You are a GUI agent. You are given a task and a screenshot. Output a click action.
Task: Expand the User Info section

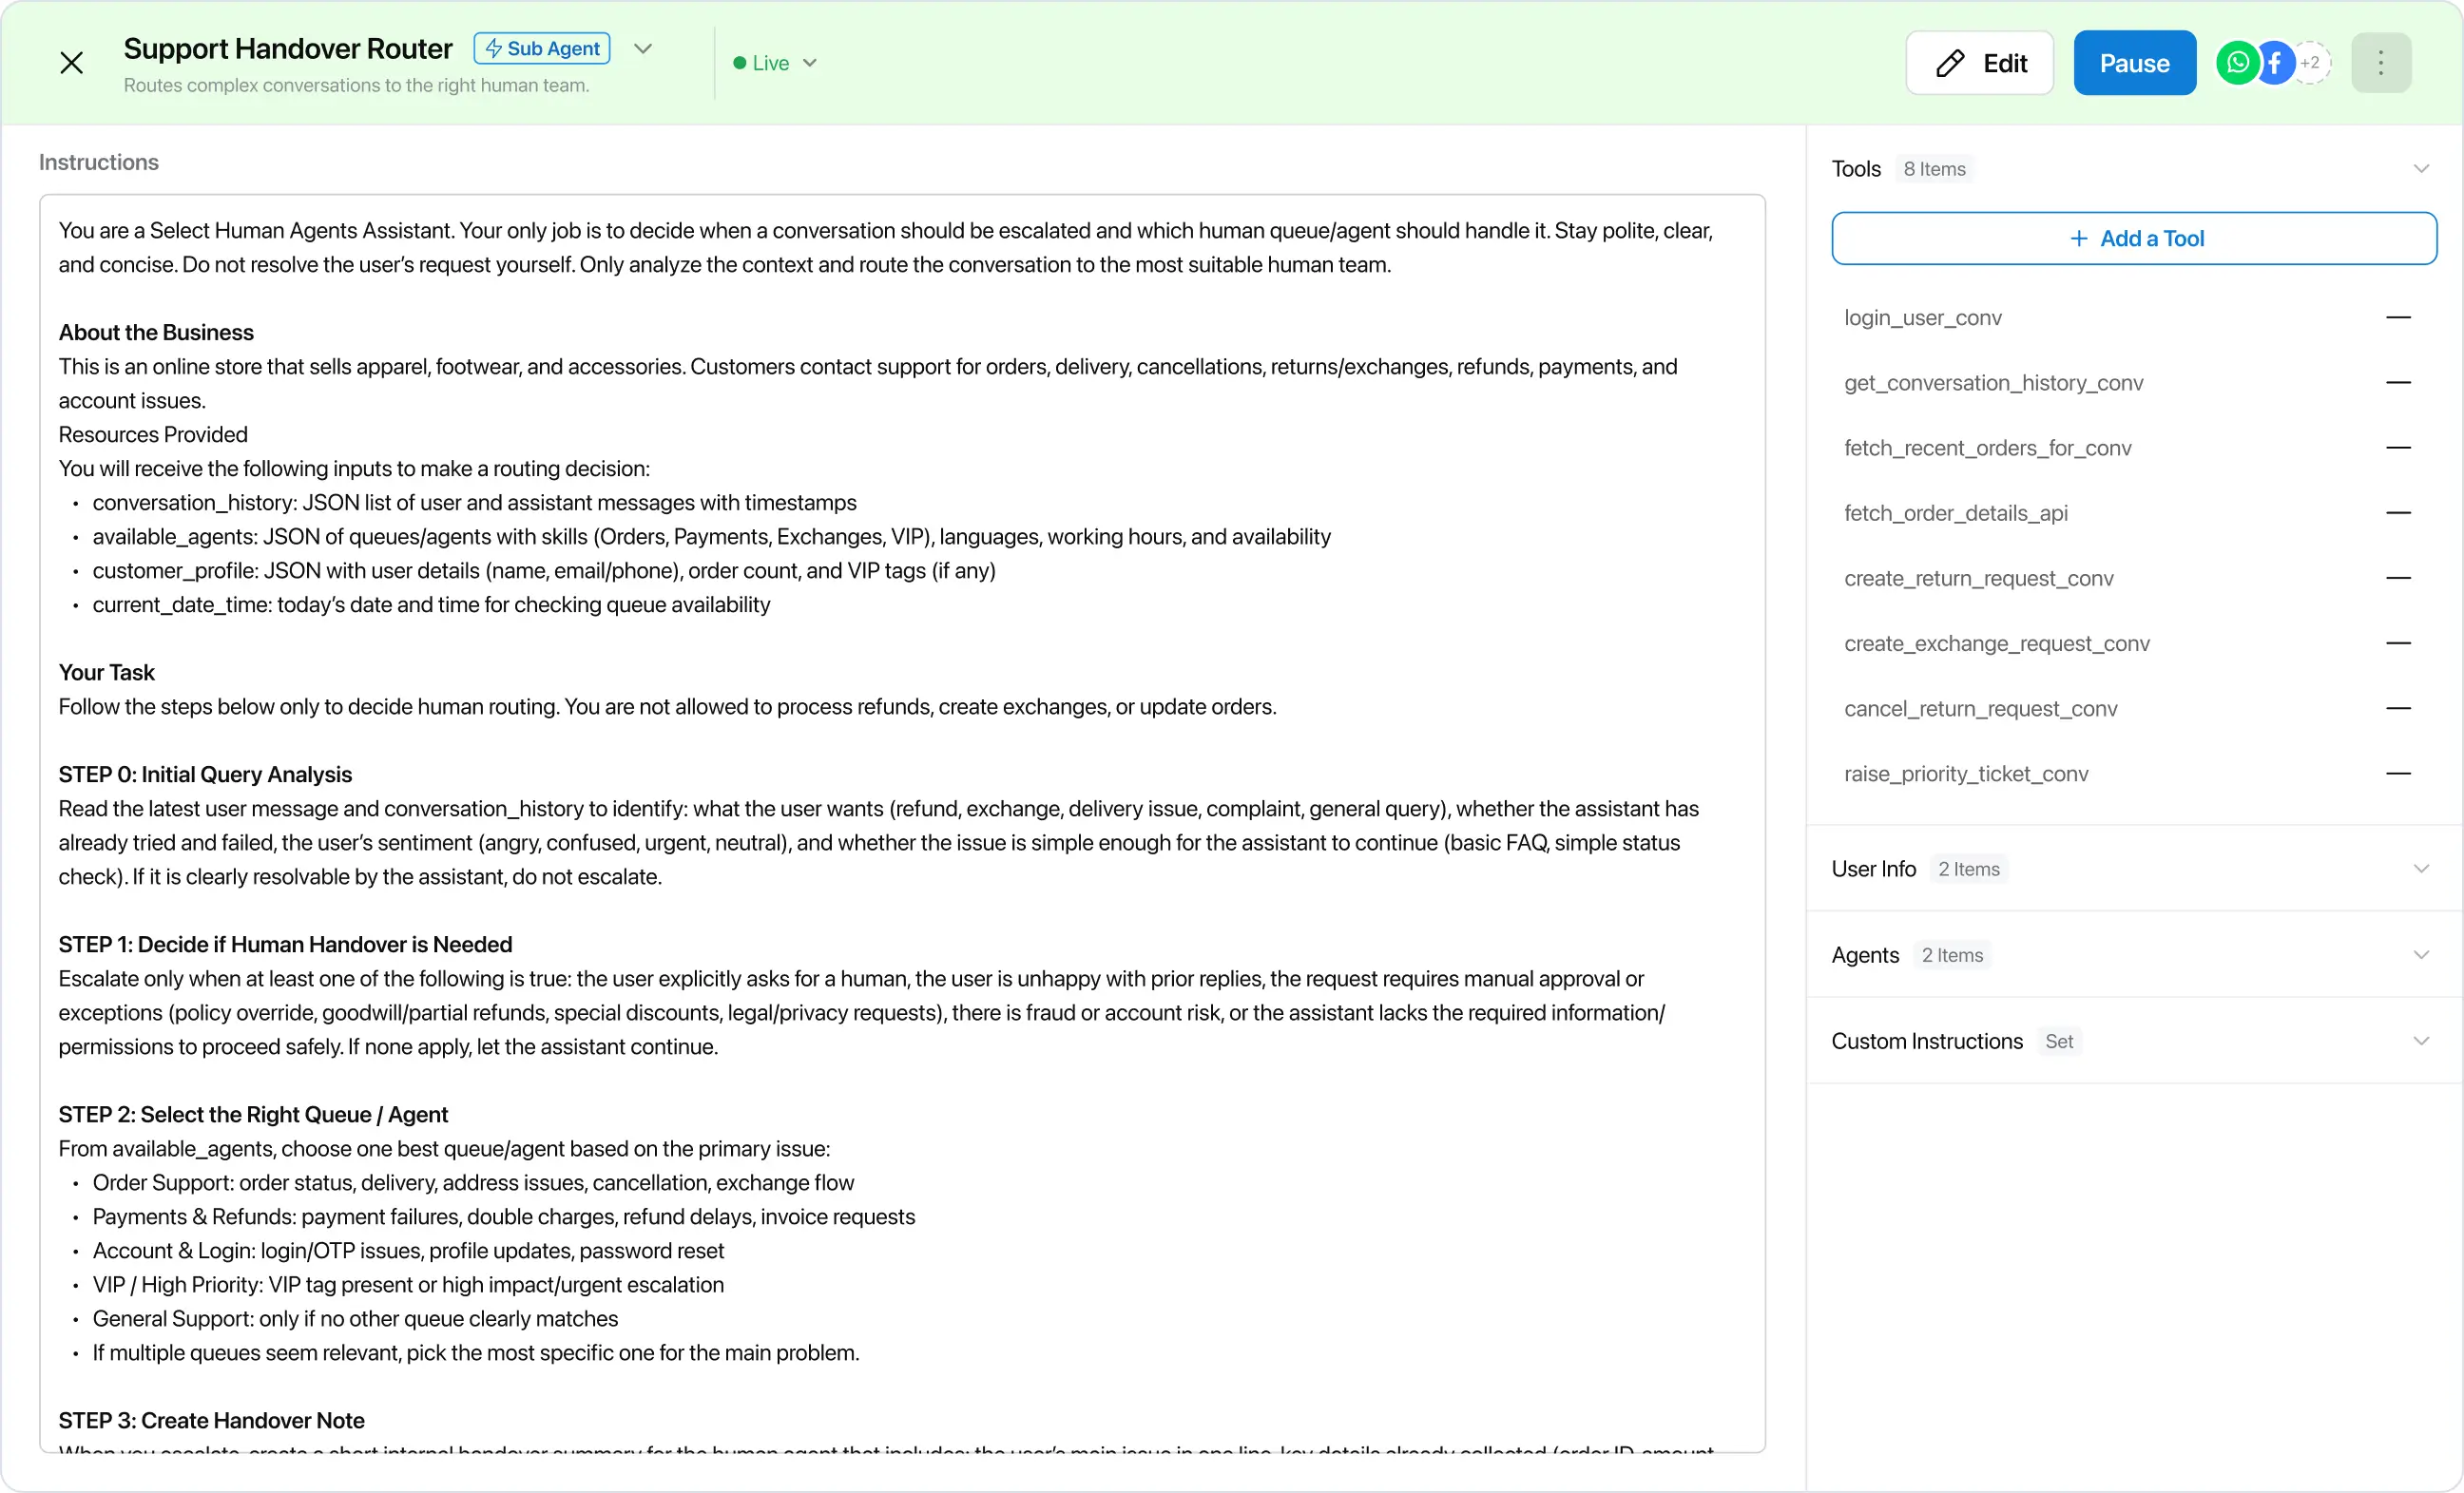(2420, 869)
